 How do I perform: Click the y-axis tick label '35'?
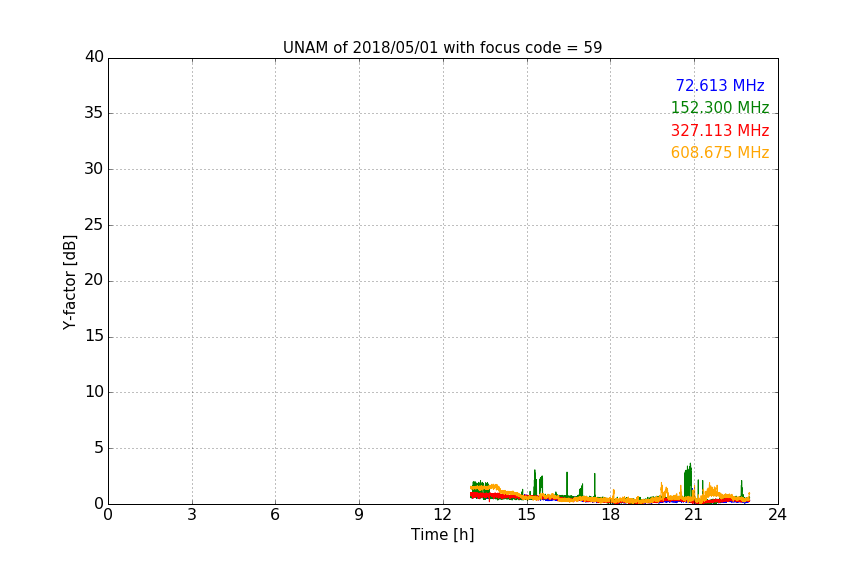pos(94,113)
